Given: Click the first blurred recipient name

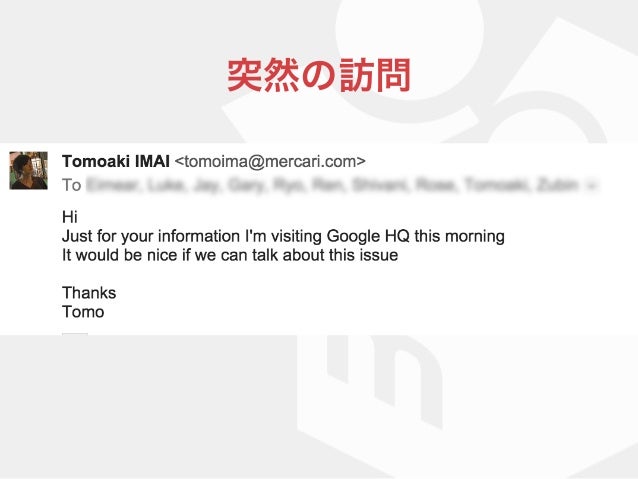Looking at the screenshot, I should 113,185.
